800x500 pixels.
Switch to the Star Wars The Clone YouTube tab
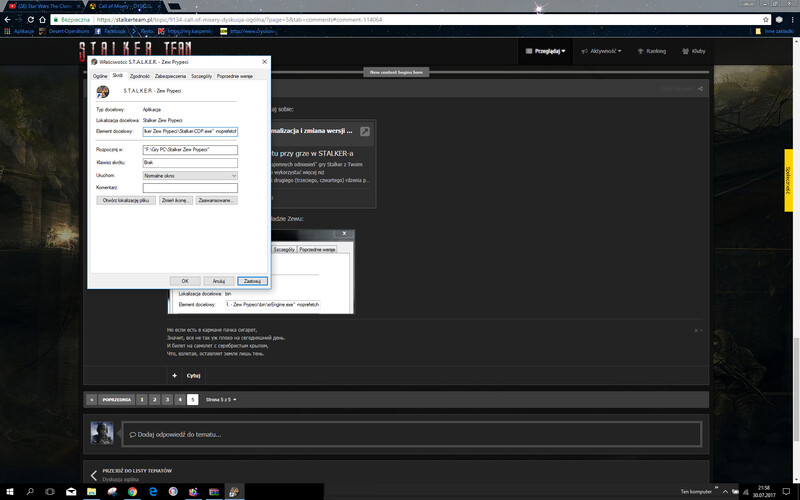(44, 6)
